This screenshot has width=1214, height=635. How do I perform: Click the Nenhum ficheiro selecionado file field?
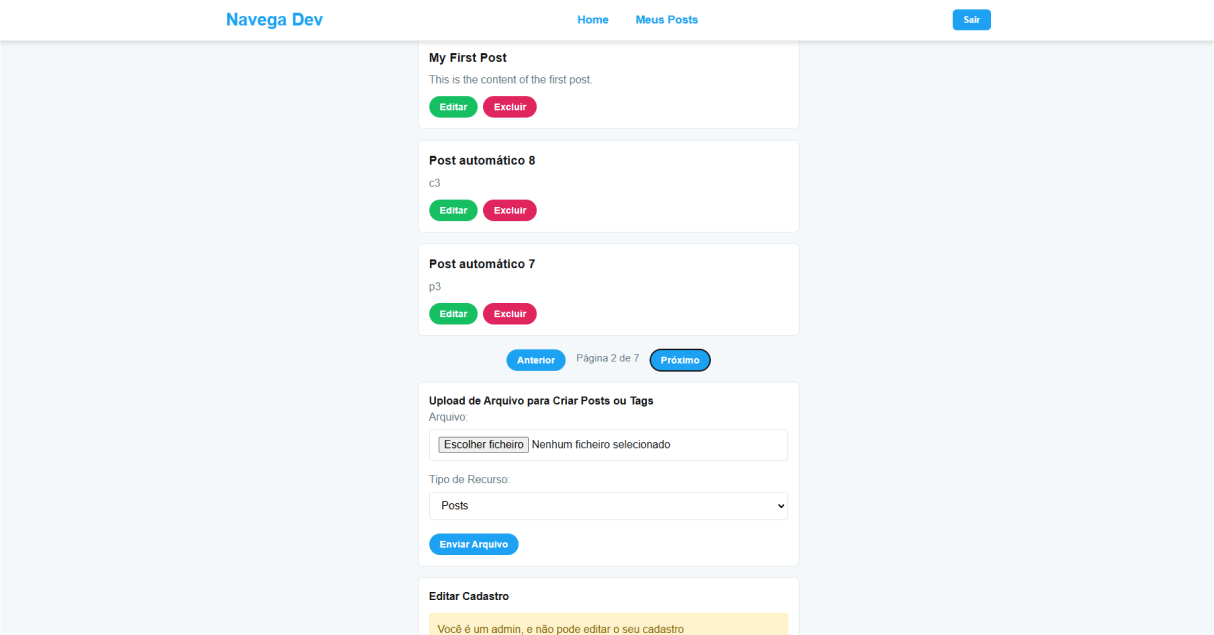click(608, 445)
